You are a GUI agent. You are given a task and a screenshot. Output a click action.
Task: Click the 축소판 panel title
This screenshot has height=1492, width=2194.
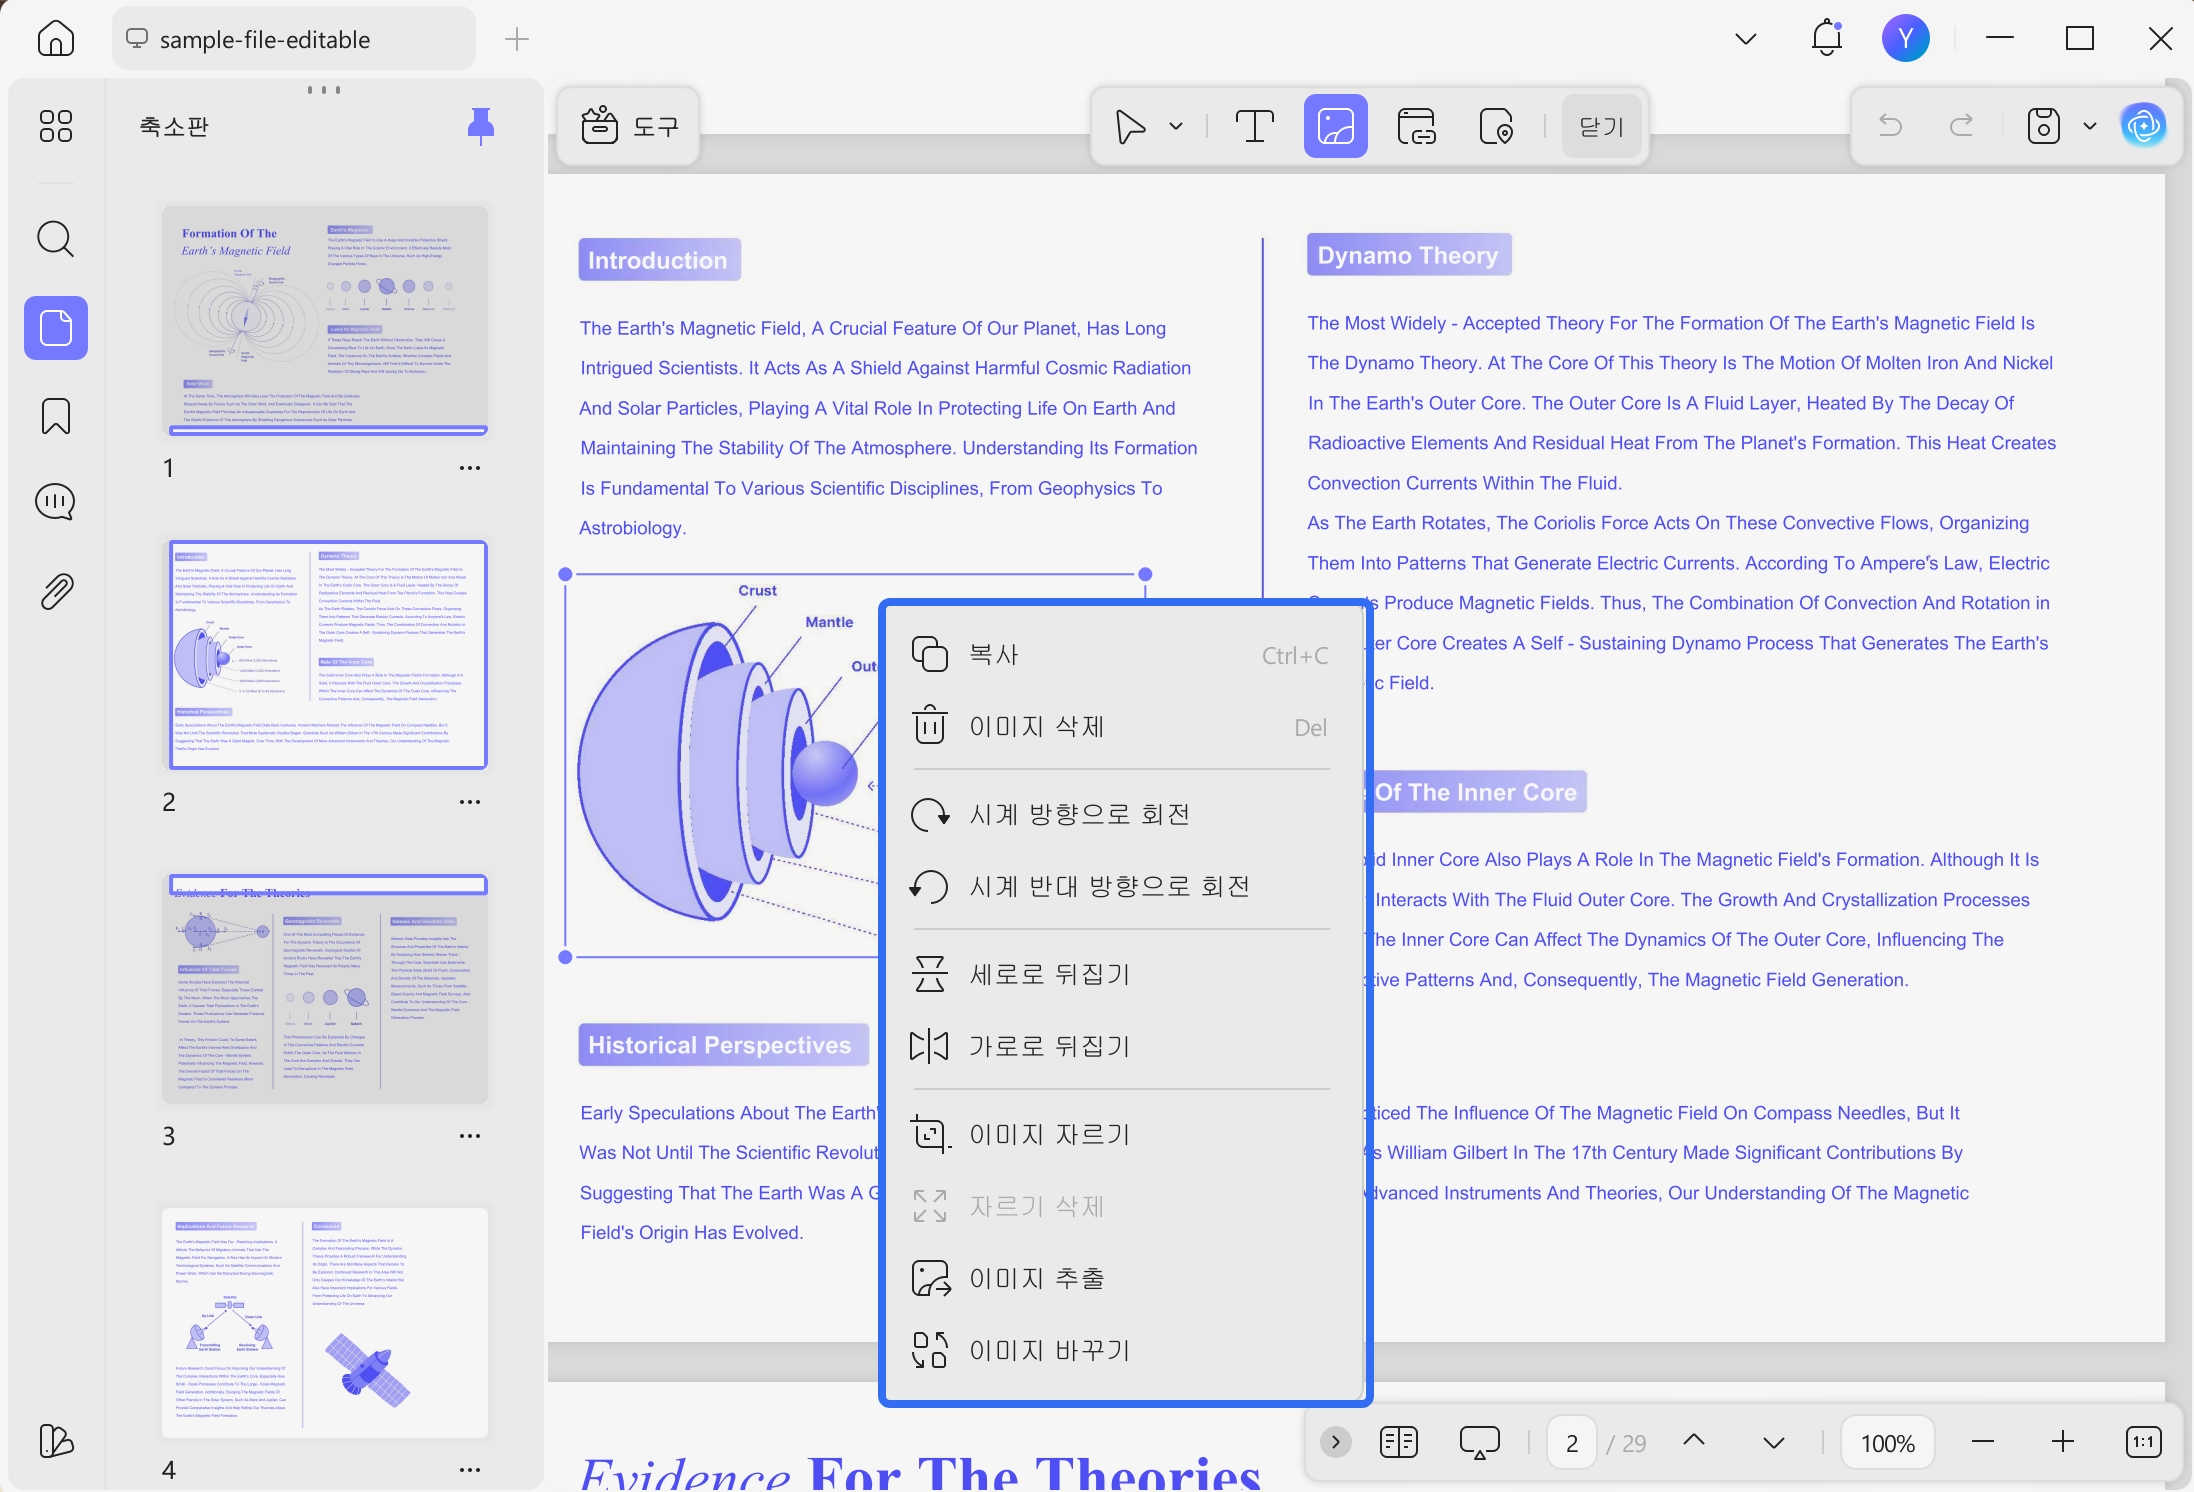pyautogui.click(x=174, y=126)
